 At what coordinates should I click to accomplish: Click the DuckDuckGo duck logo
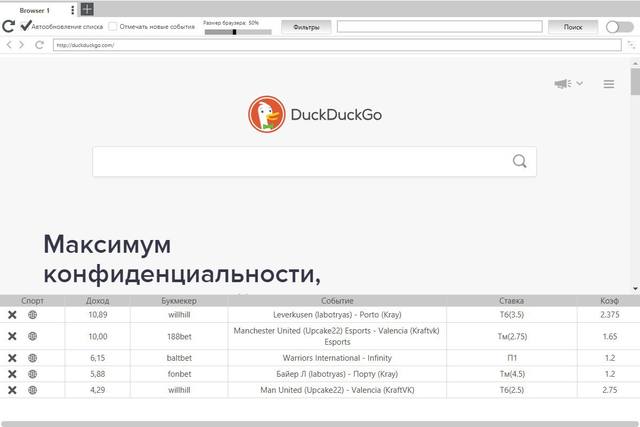267,114
